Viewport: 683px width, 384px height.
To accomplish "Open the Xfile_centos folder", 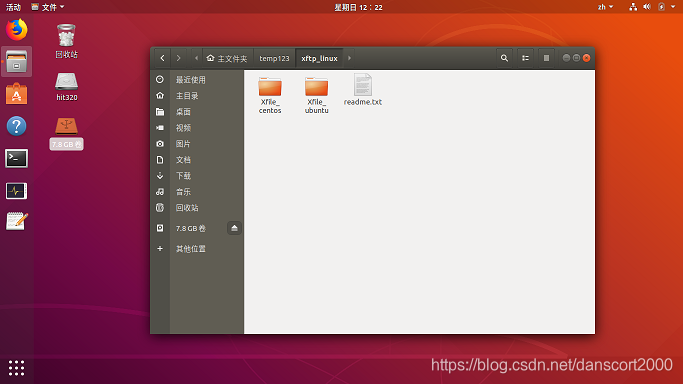I will coord(270,95).
